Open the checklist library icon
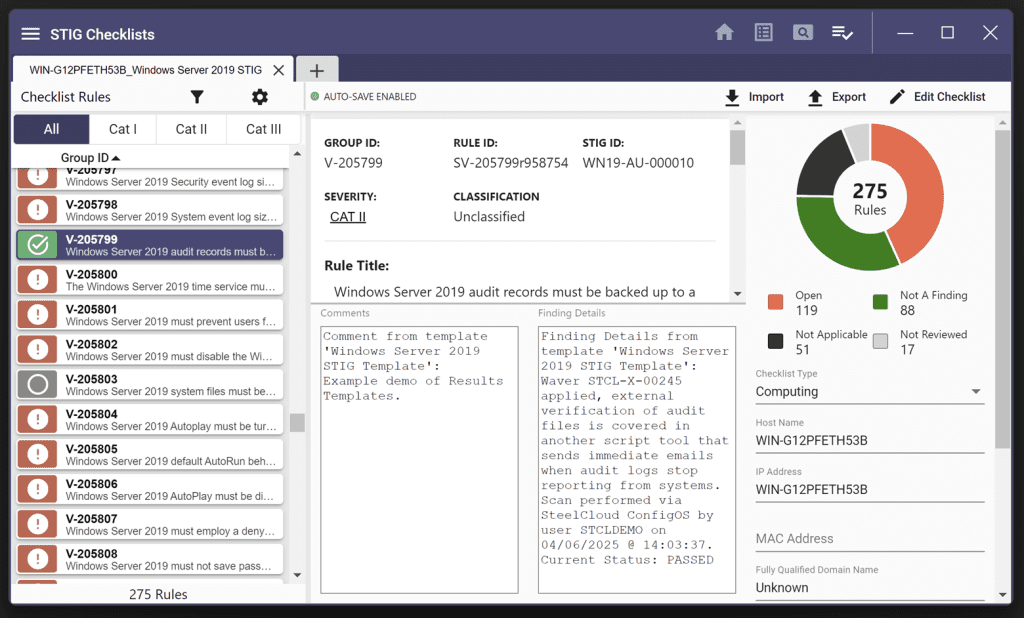Viewport: 1024px width, 618px height. [763, 31]
